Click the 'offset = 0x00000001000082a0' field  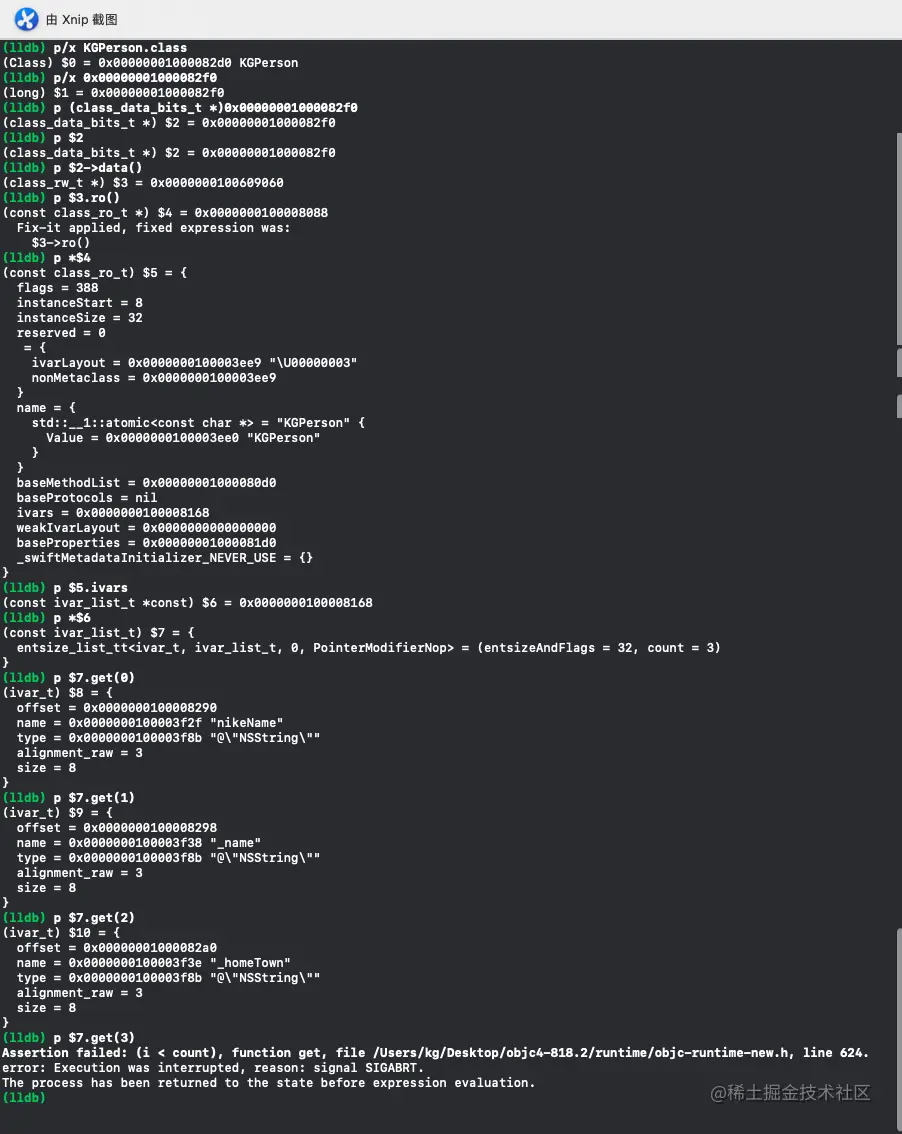pyautogui.click(x=116, y=948)
